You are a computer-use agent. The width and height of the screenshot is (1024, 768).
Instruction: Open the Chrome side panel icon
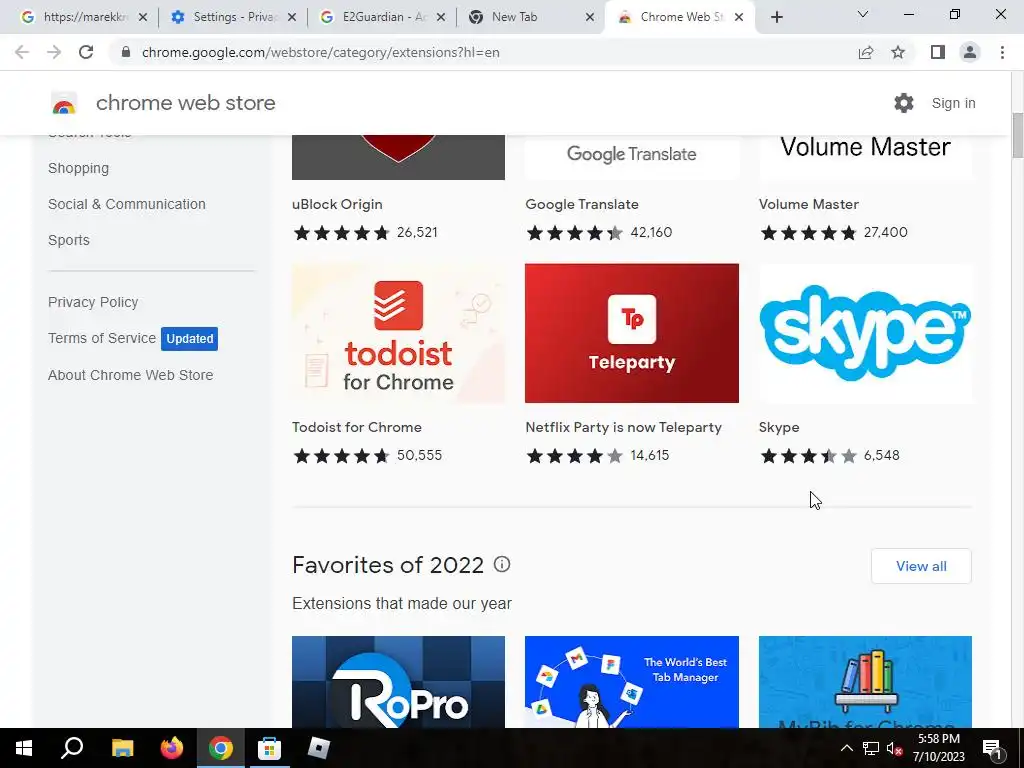tap(938, 52)
